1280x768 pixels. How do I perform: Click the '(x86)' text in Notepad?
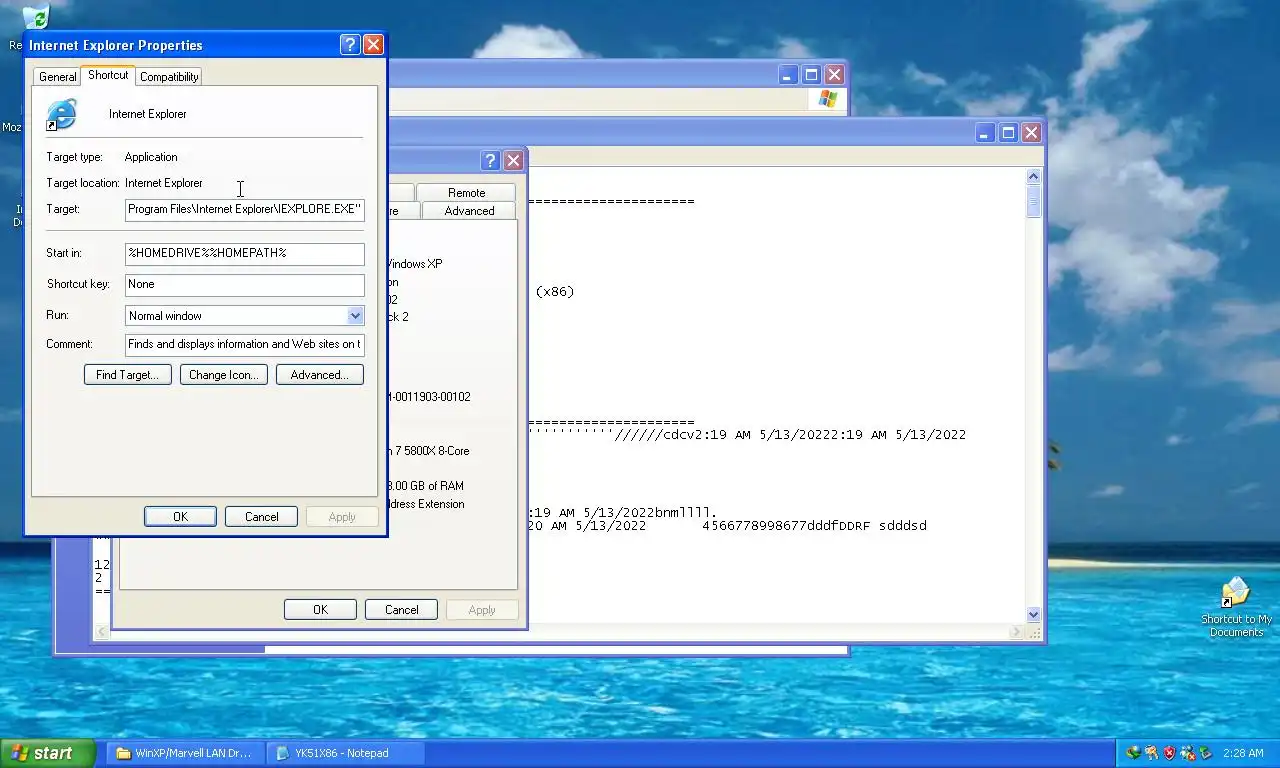tap(555, 292)
